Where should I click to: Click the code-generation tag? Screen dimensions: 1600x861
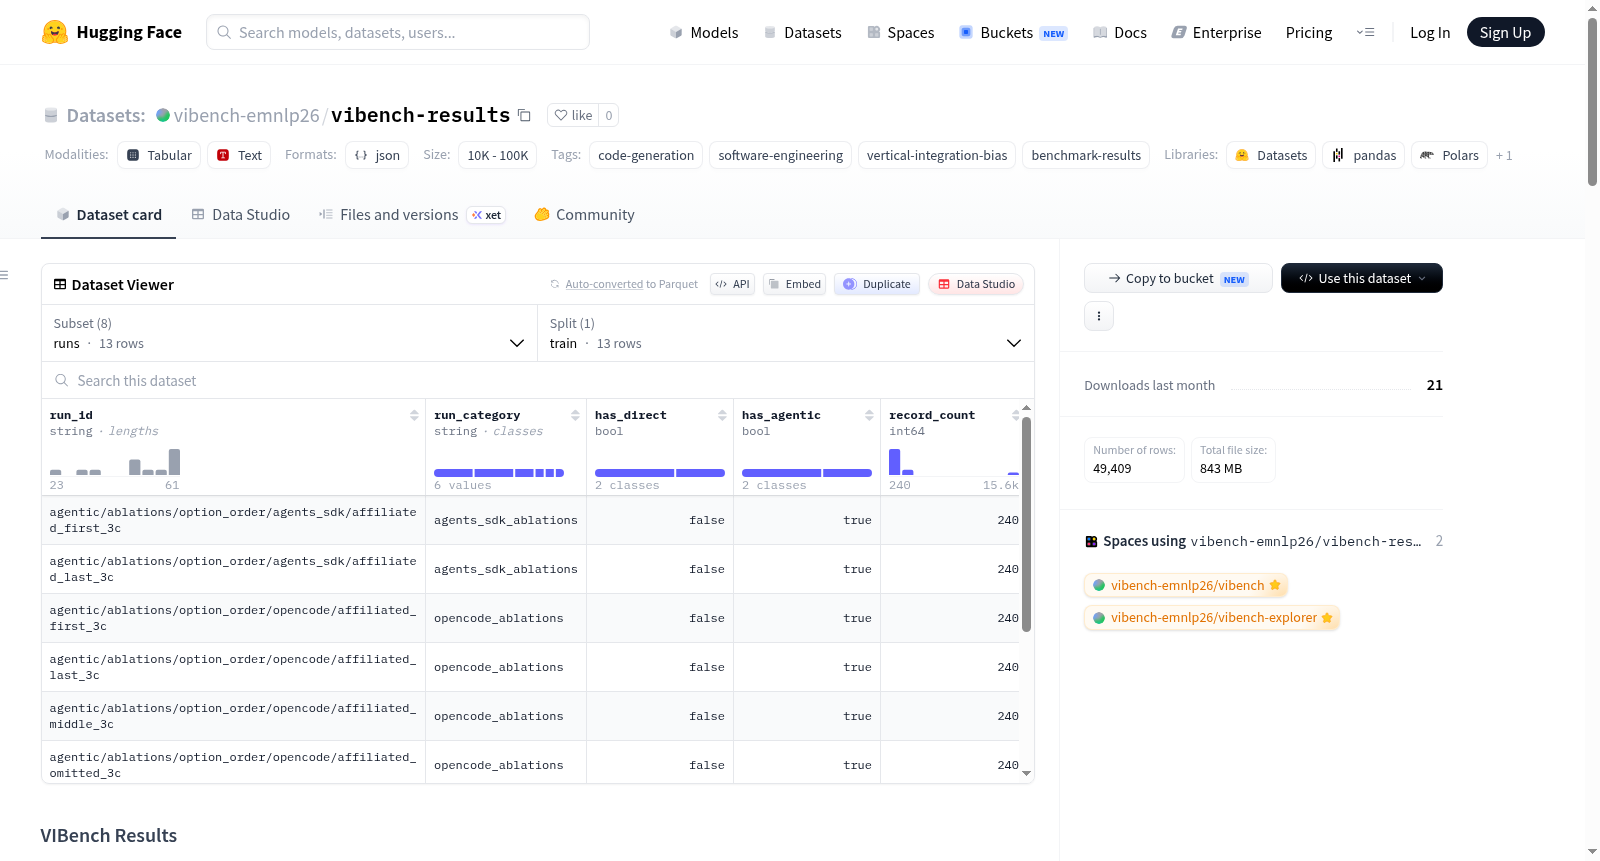[x=646, y=155]
